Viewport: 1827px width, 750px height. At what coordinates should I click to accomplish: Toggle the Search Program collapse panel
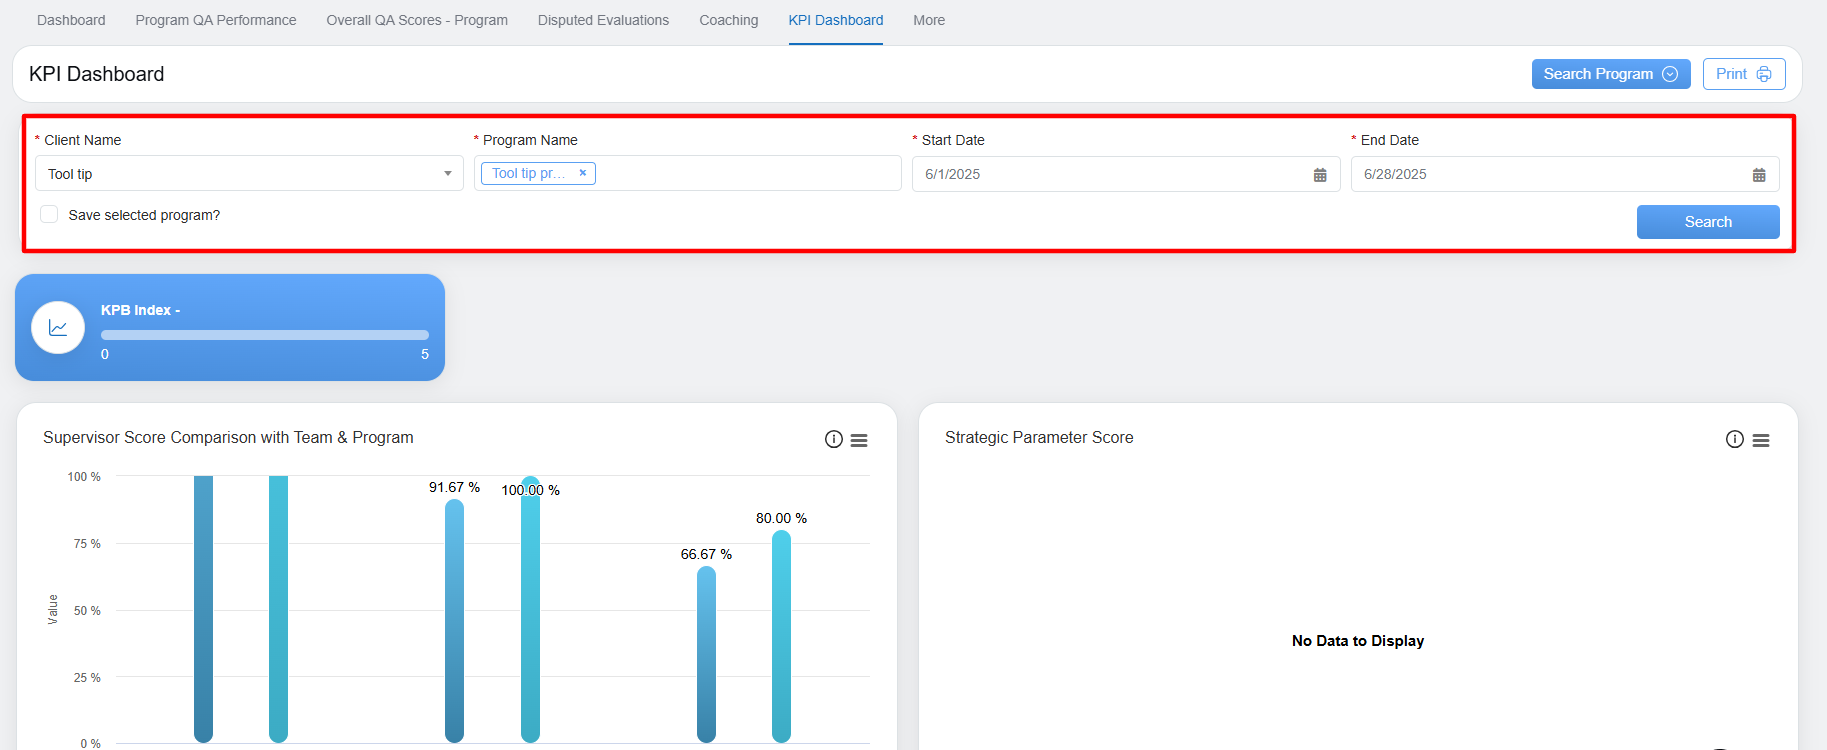(1610, 74)
